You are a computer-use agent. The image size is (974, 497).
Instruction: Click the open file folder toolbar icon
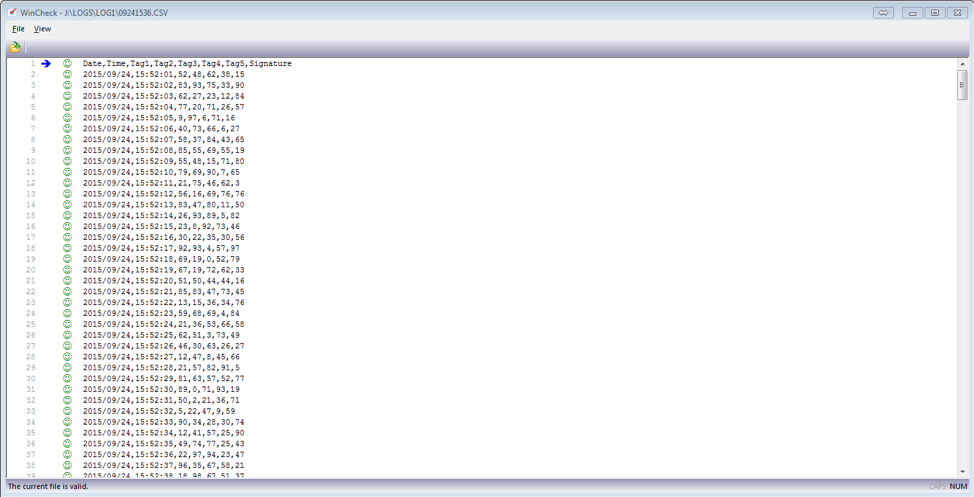click(15, 47)
